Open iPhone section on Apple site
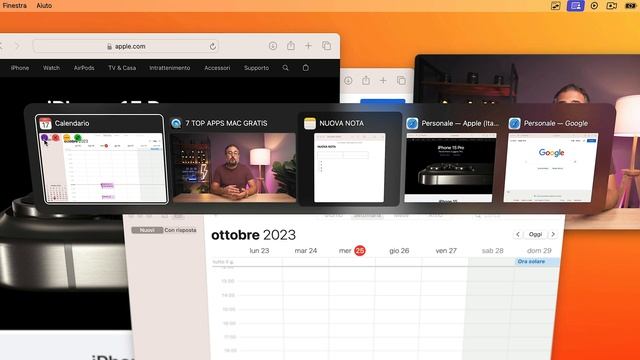The width and height of the screenshot is (640, 360). 20,68
